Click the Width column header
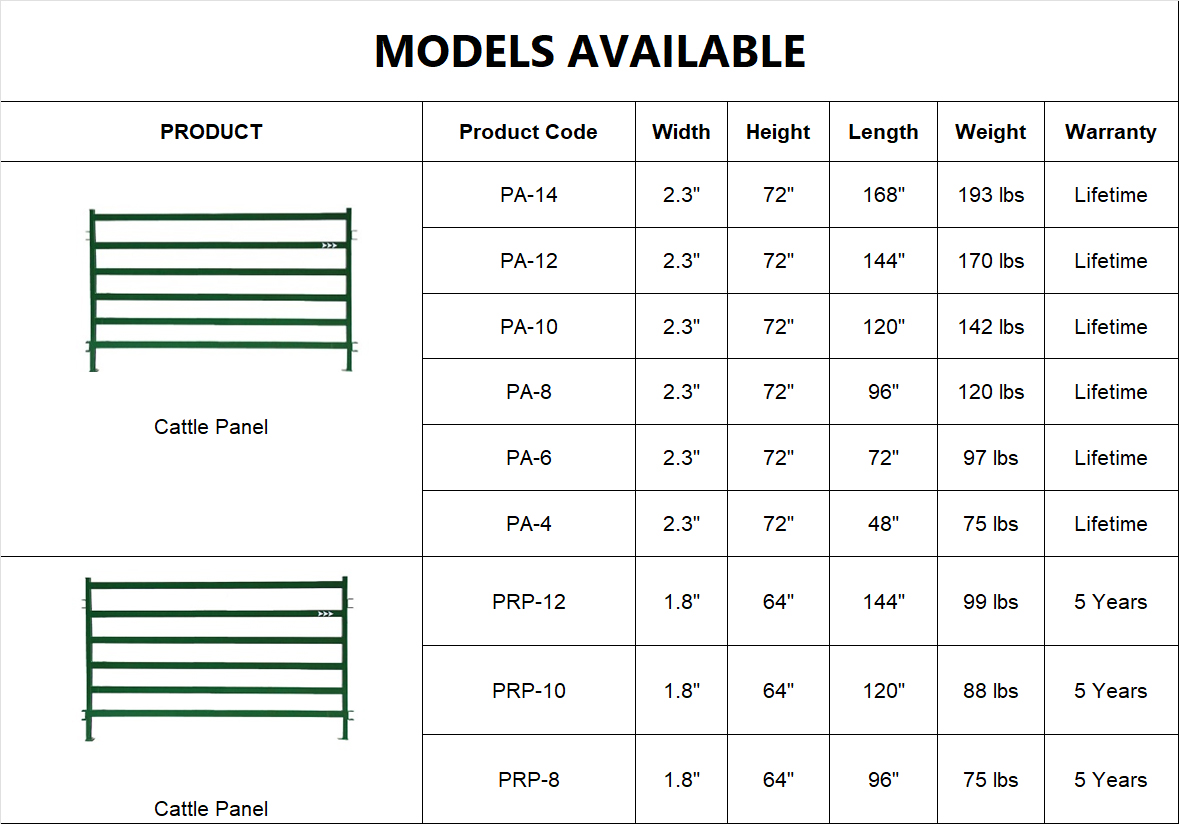Viewport: 1179px width, 824px height. pos(681,132)
